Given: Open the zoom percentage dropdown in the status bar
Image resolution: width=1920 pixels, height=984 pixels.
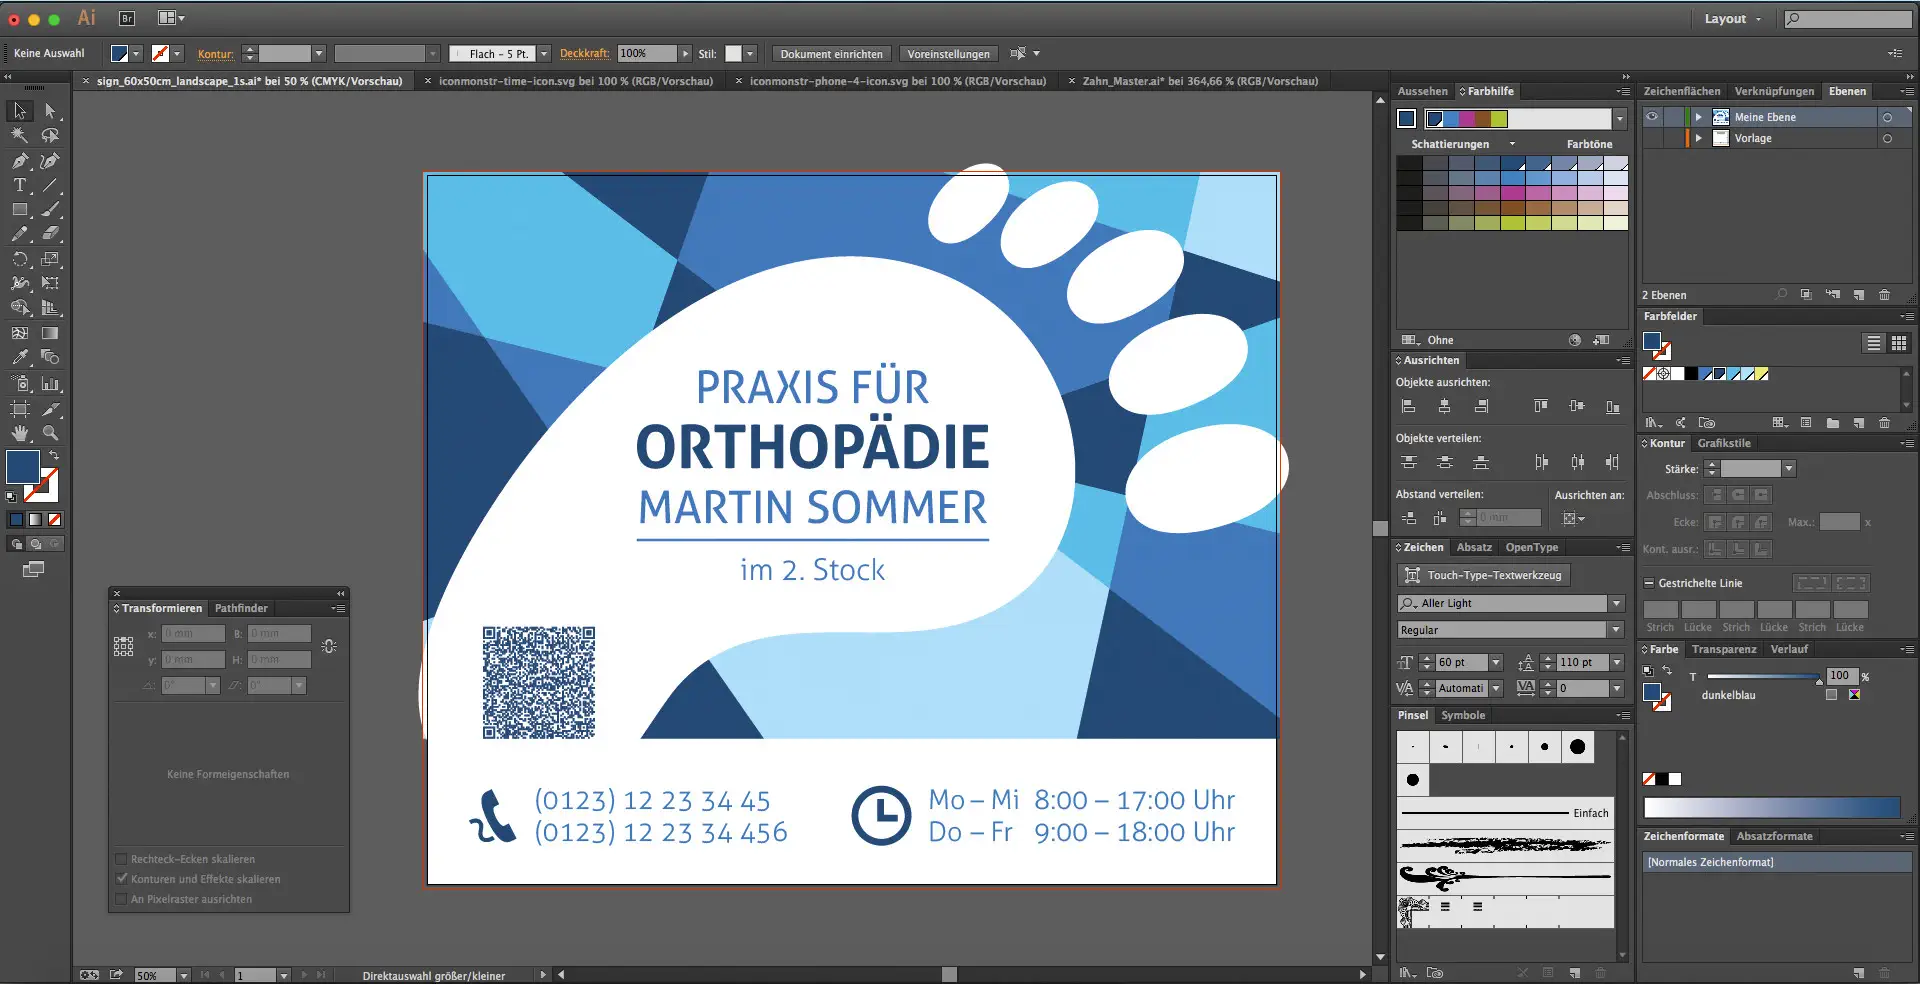Looking at the screenshot, I should (184, 976).
